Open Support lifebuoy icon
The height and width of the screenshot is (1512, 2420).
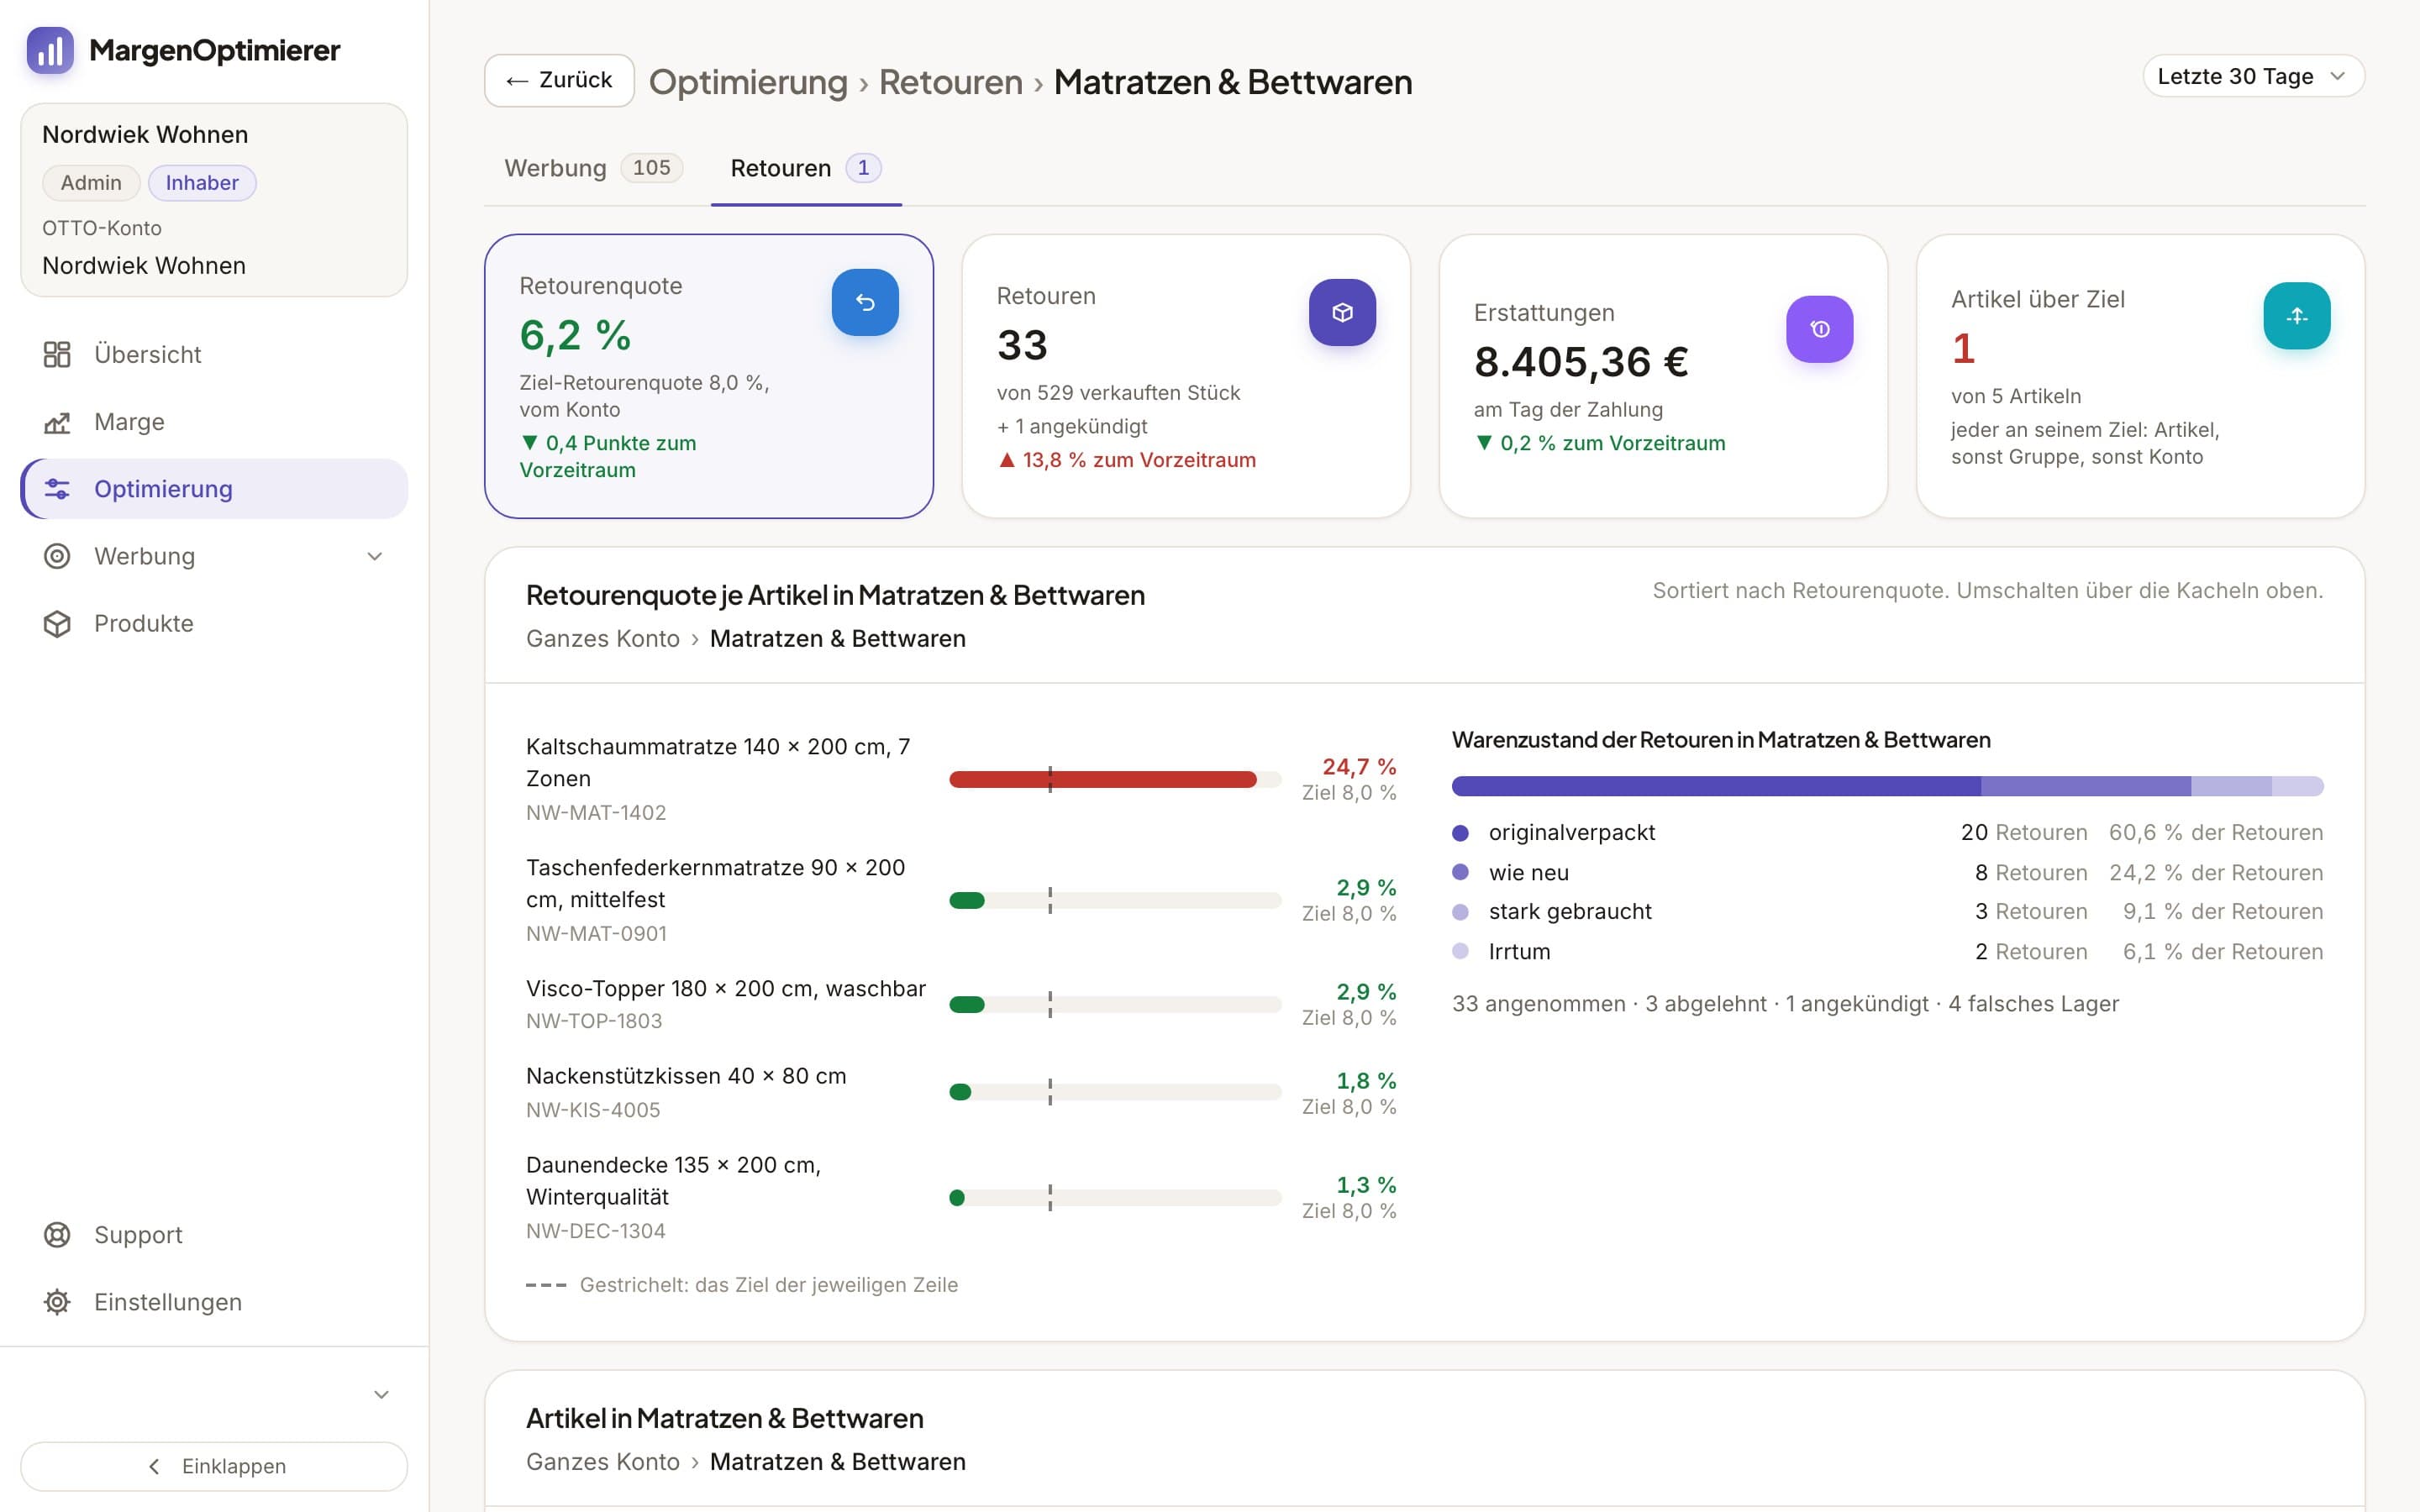pyautogui.click(x=57, y=1235)
